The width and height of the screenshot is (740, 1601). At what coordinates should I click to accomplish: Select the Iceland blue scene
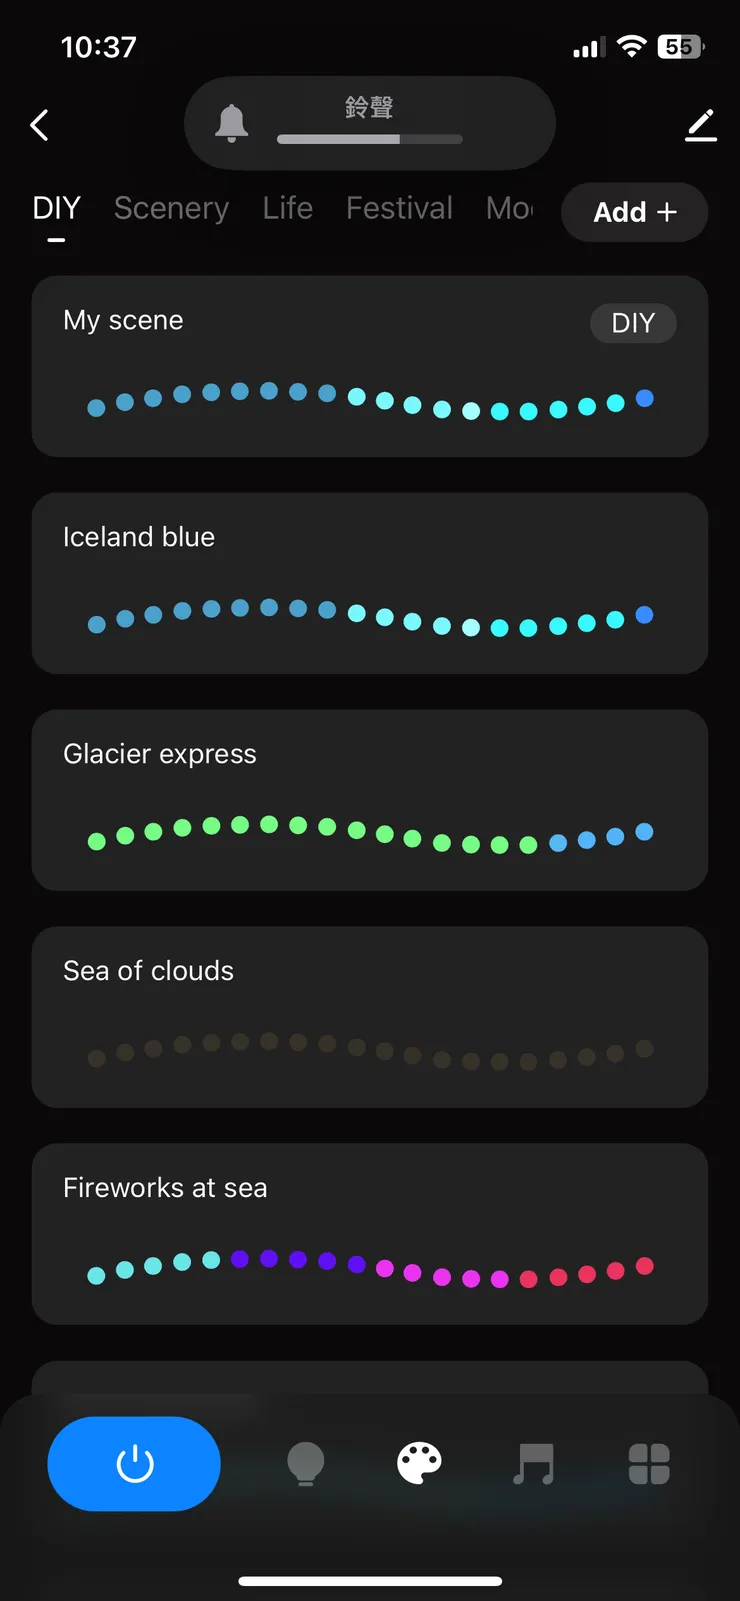[369, 583]
